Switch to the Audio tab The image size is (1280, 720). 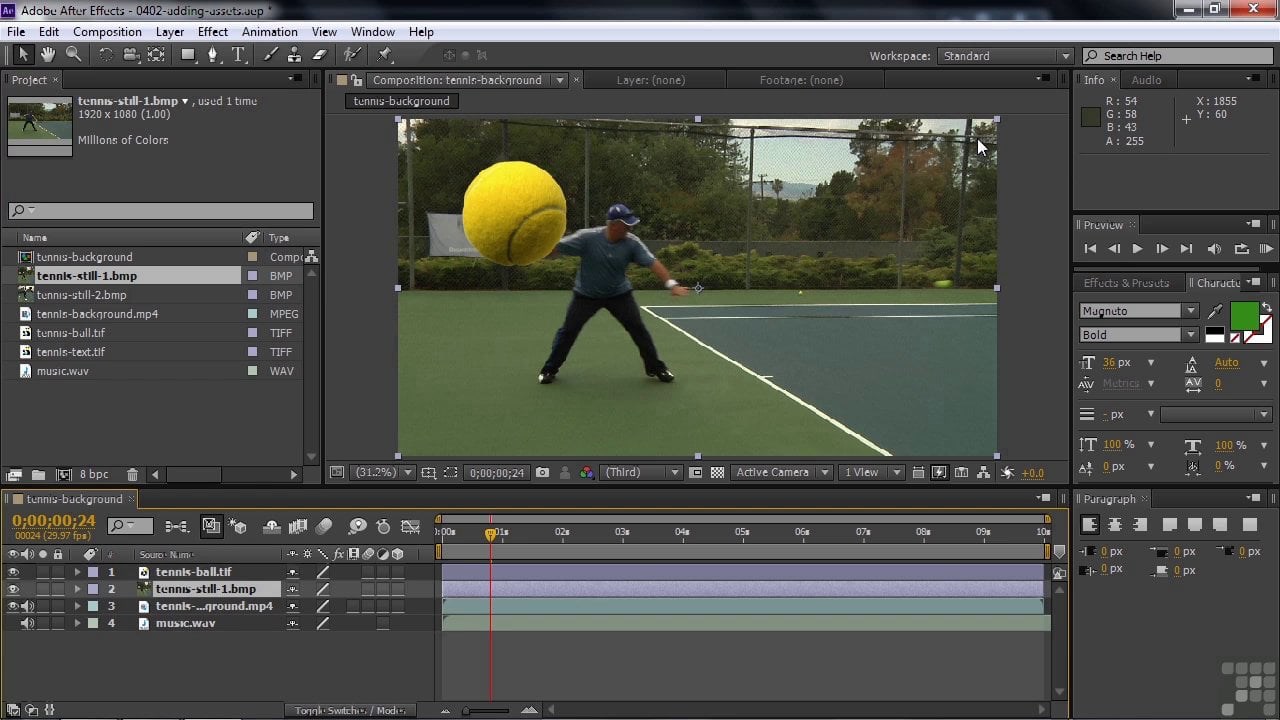1147,79
